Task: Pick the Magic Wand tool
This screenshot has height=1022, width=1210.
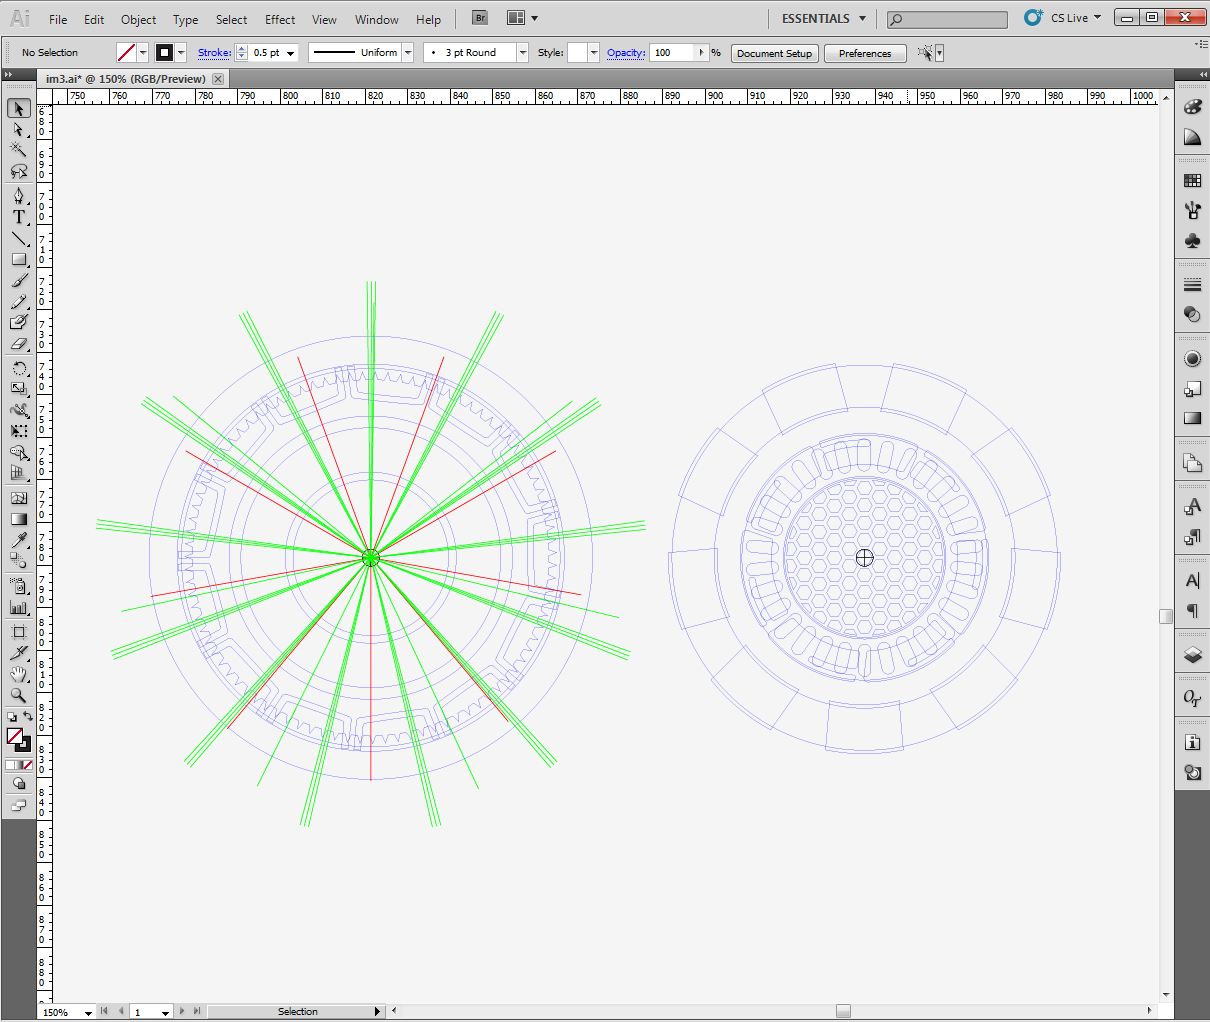Action: [x=19, y=150]
